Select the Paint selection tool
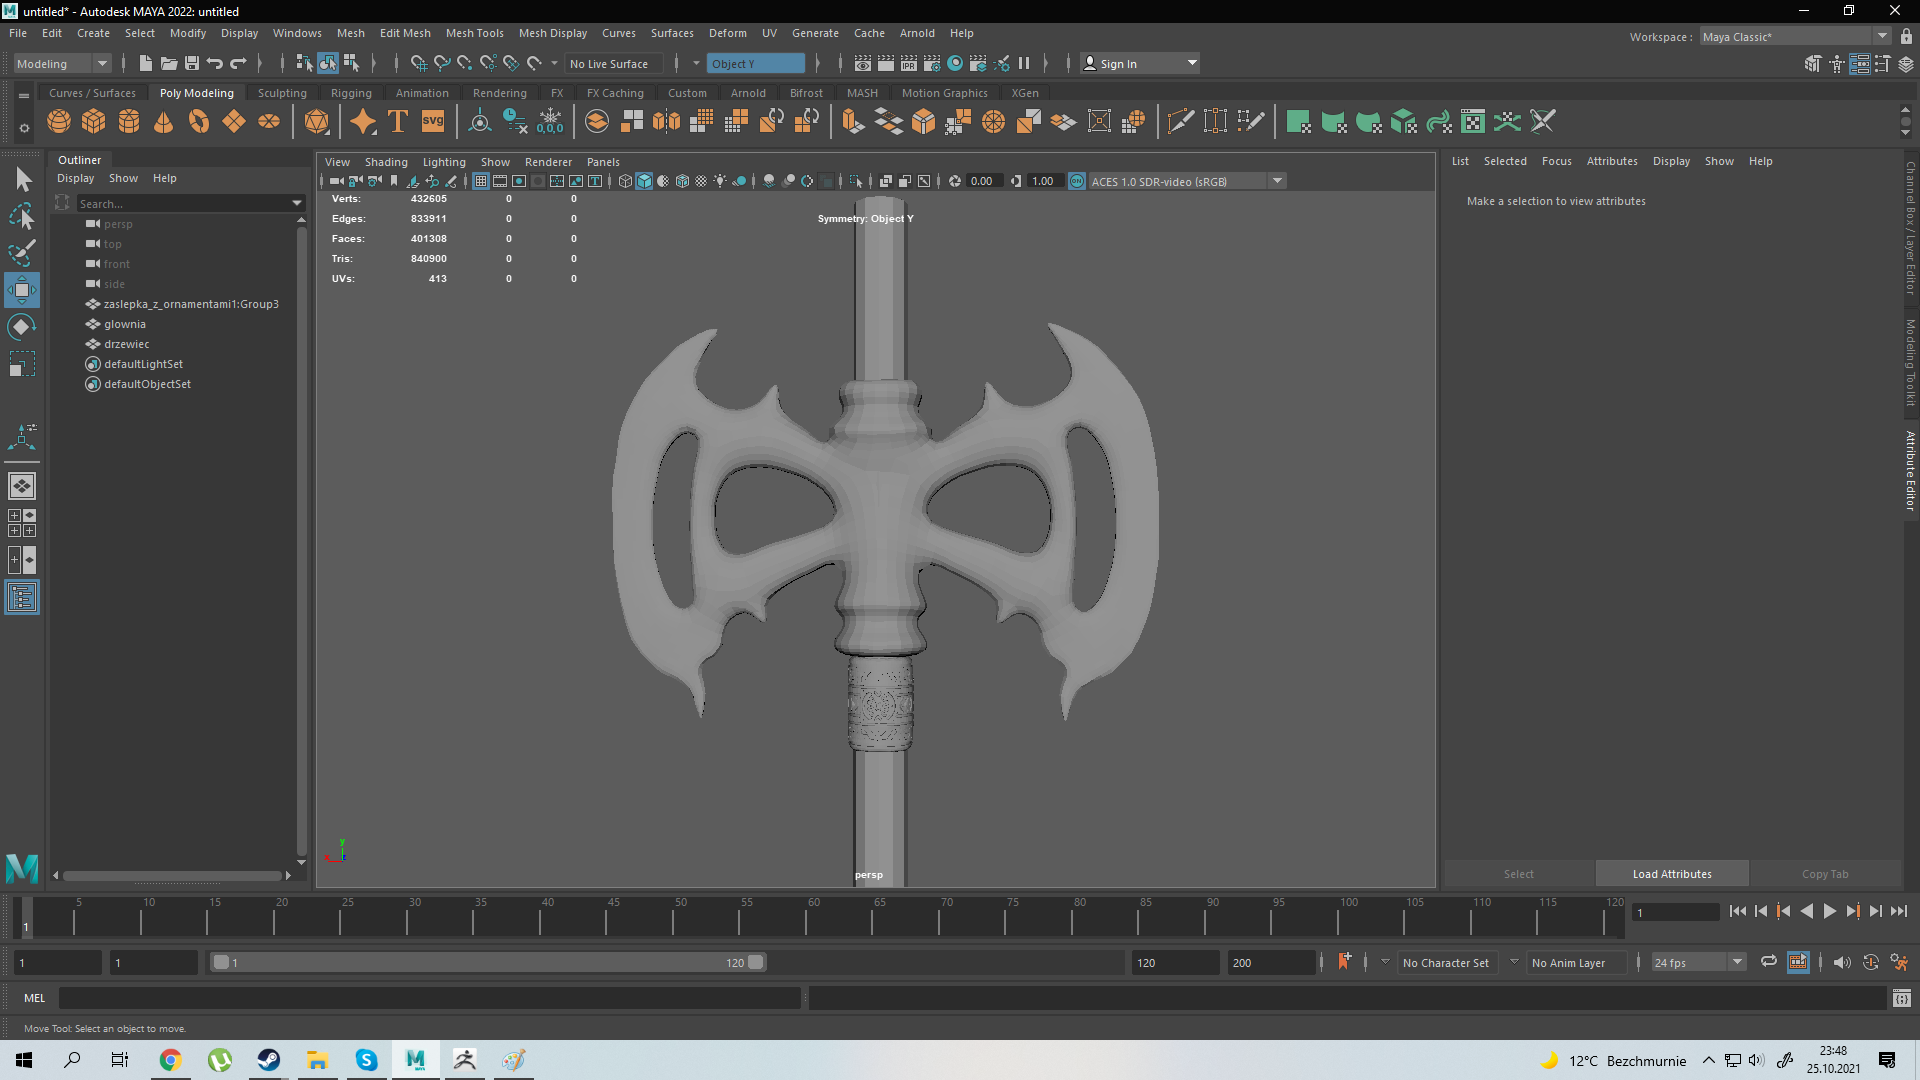Viewport: 1920px width, 1080px height. coord(22,252)
